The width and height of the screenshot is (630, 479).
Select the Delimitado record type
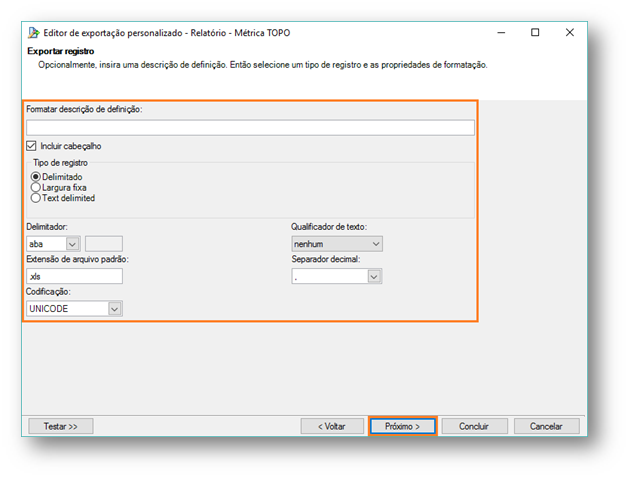pyautogui.click(x=36, y=177)
